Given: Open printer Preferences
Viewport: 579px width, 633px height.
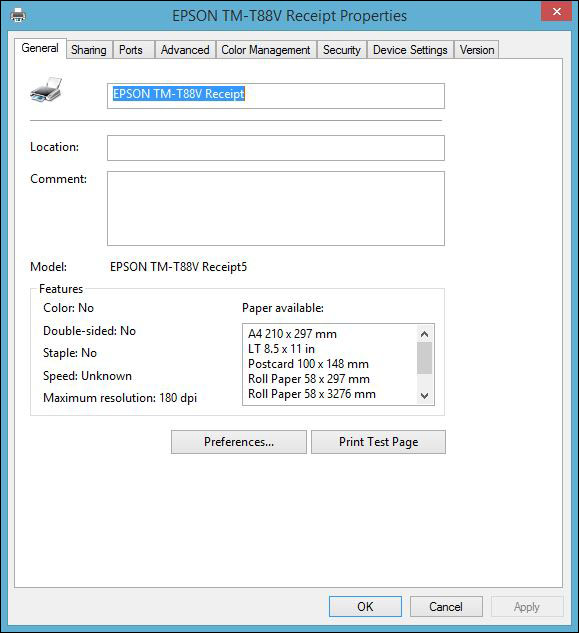Looking at the screenshot, I should click(x=239, y=442).
